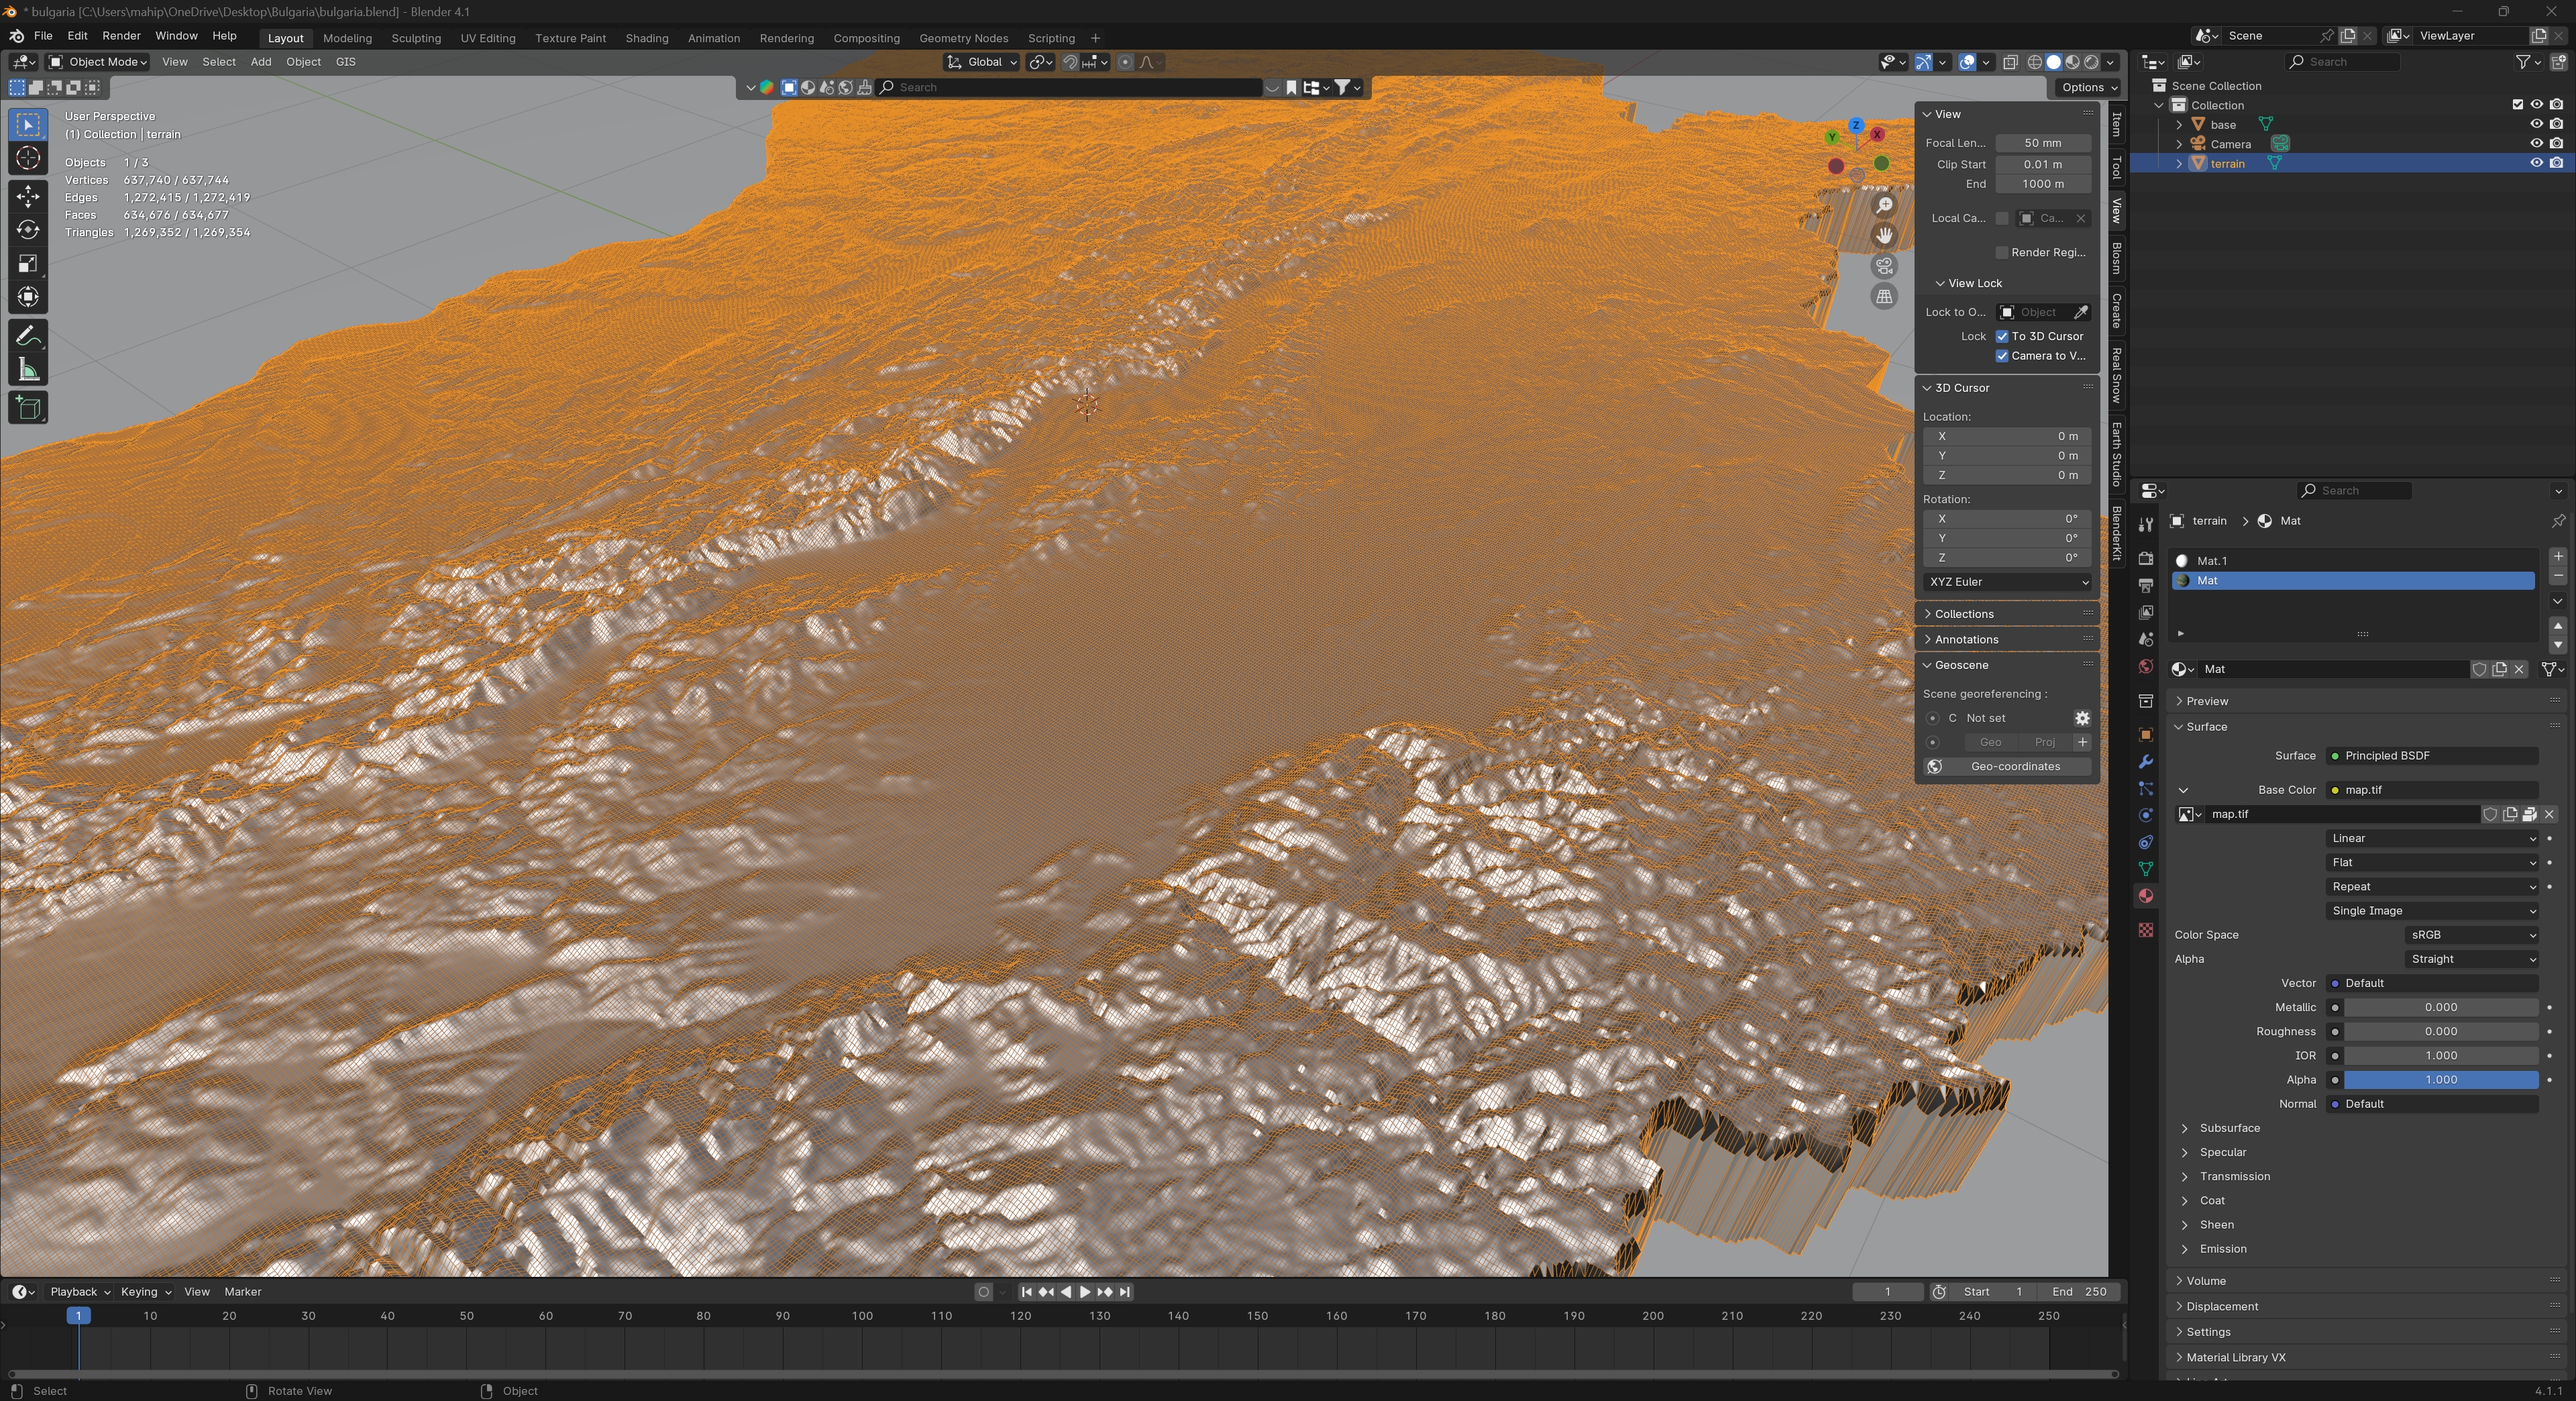This screenshot has width=2576, height=1401.
Task: Select the Scale tool
Action: click(28, 264)
